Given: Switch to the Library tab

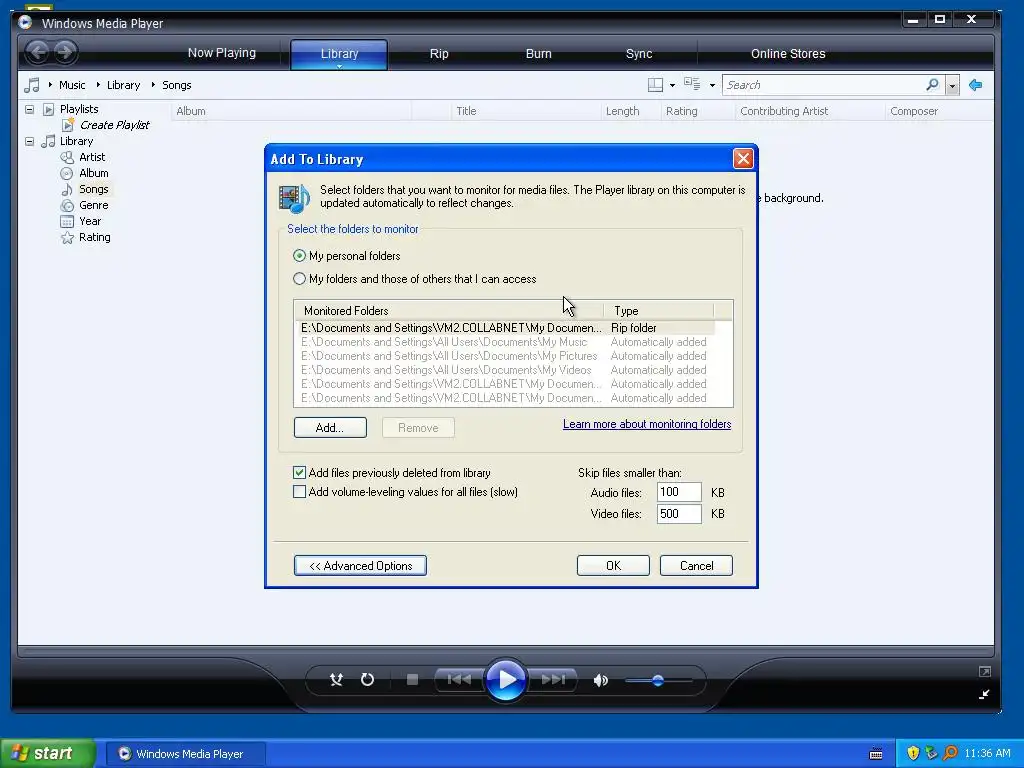Looking at the screenshot, I should (x=339, y=54).
